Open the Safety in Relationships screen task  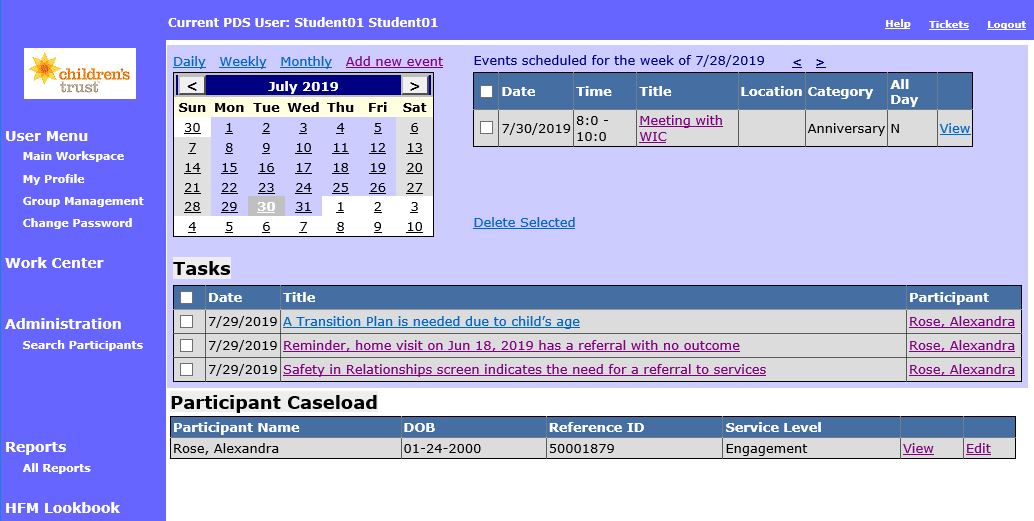tap(524, 369)
